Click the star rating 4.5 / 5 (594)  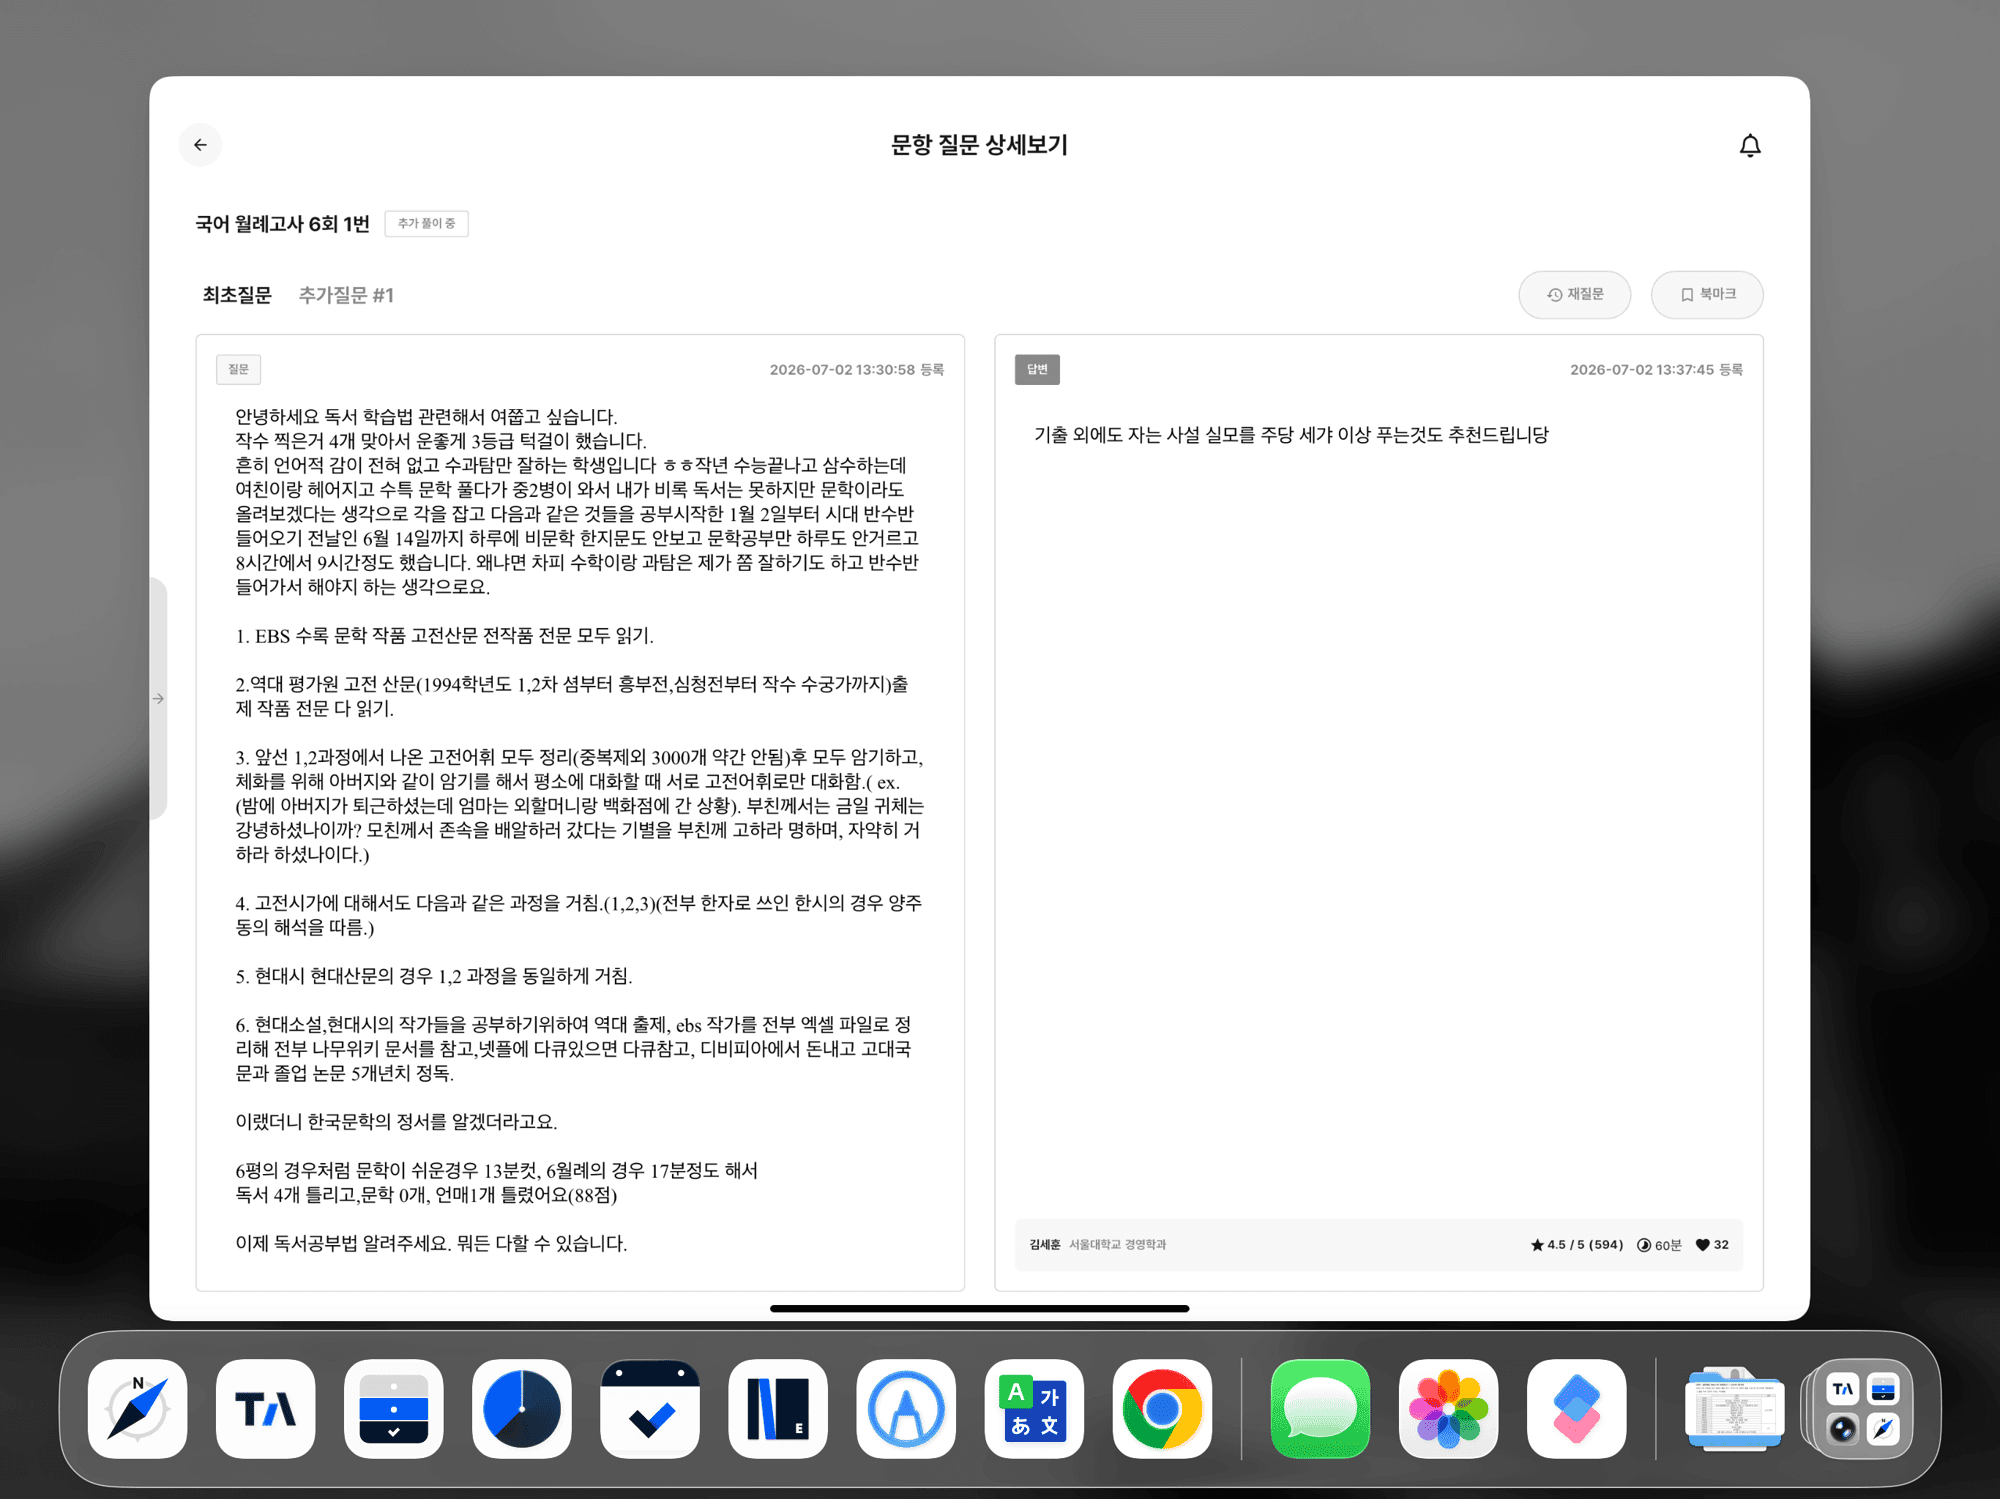click(x=1577, y=1245)
